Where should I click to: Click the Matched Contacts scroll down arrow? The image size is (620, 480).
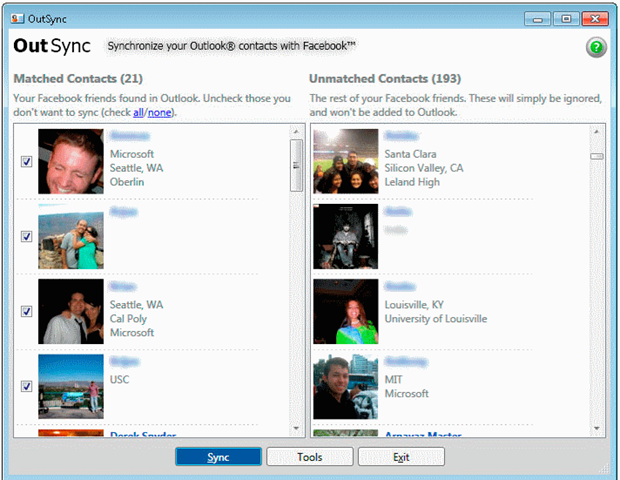296,429
